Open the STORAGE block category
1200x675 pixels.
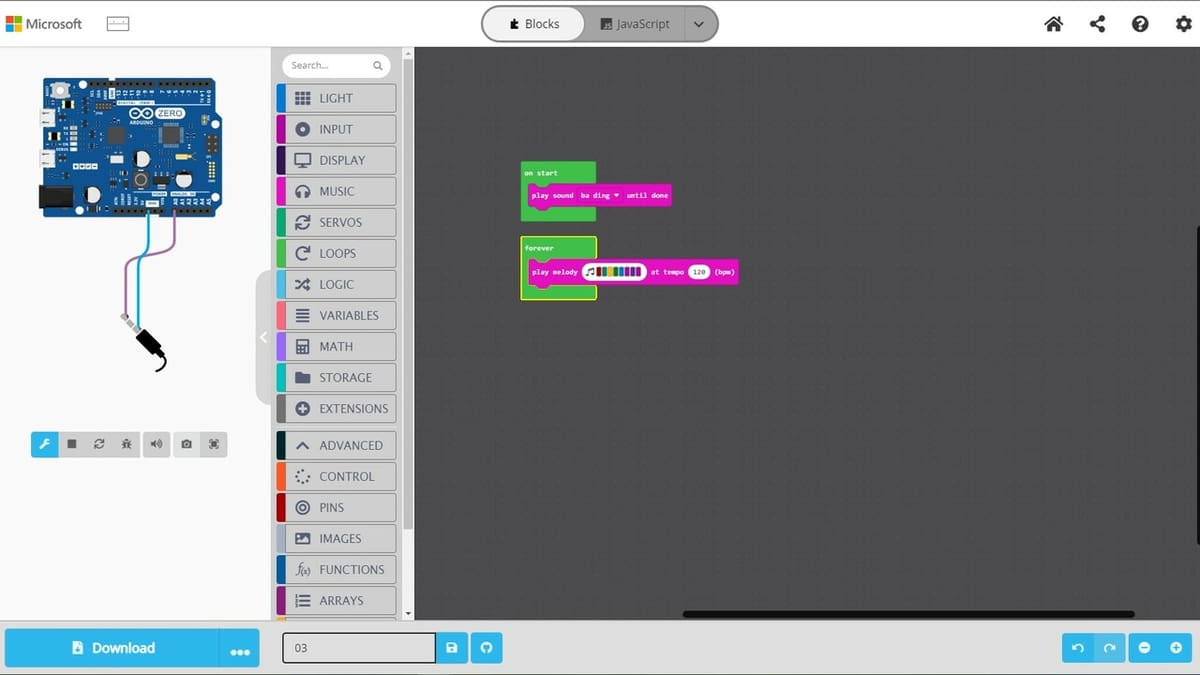pyautogui.click(x=336, y=377)
